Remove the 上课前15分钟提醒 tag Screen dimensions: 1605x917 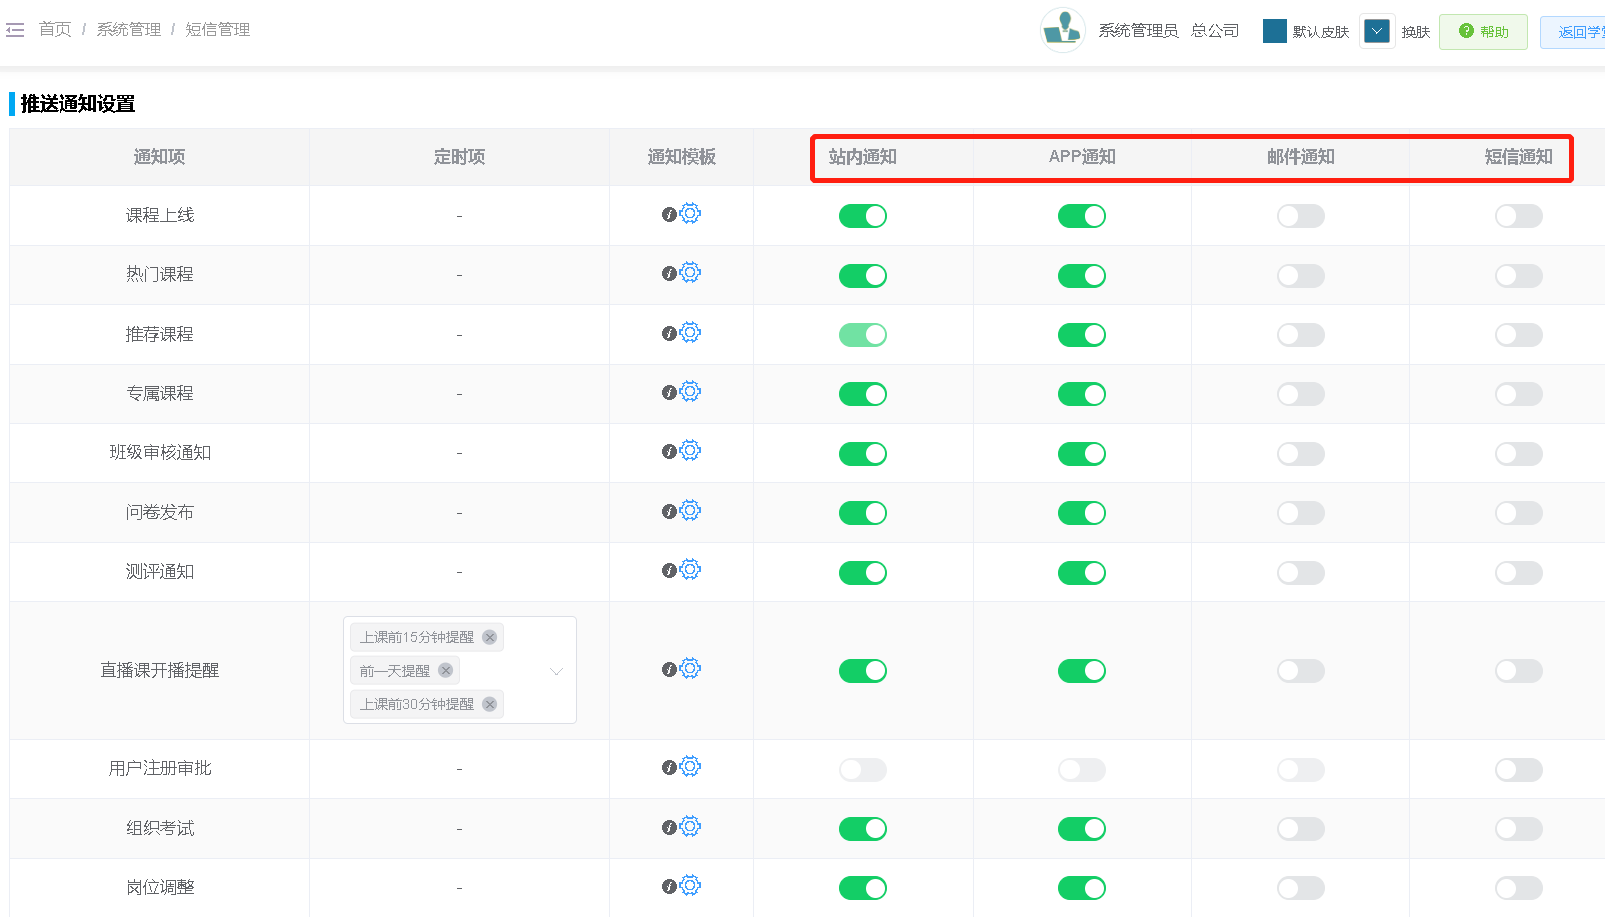(490, 637)
